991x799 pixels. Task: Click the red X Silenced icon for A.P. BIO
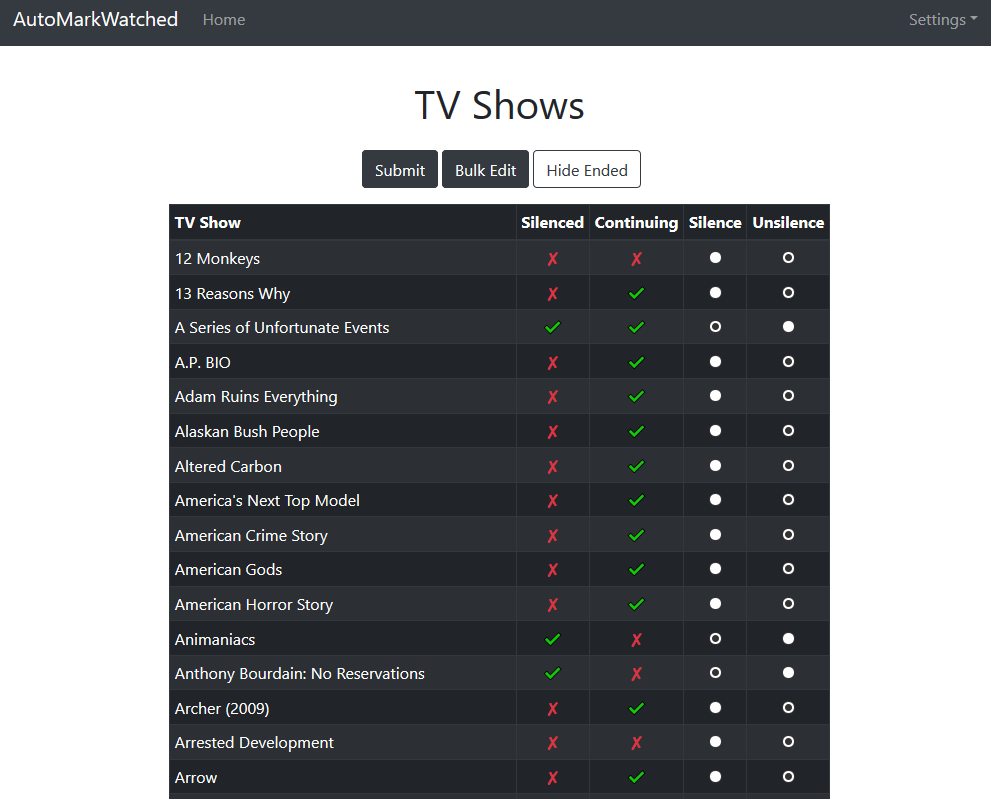pos(552,363)
